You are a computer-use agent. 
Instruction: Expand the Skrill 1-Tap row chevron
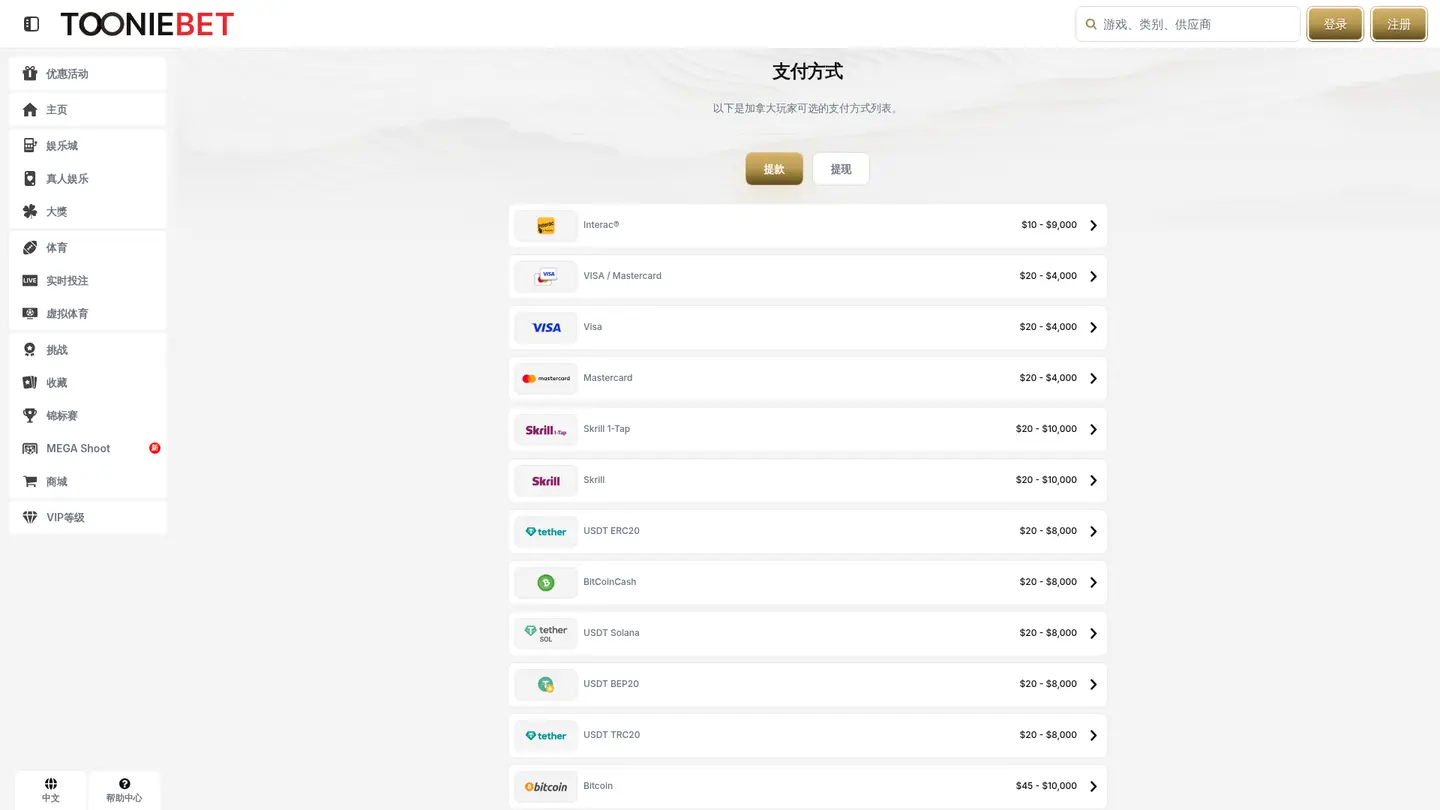pos(1093,430)
